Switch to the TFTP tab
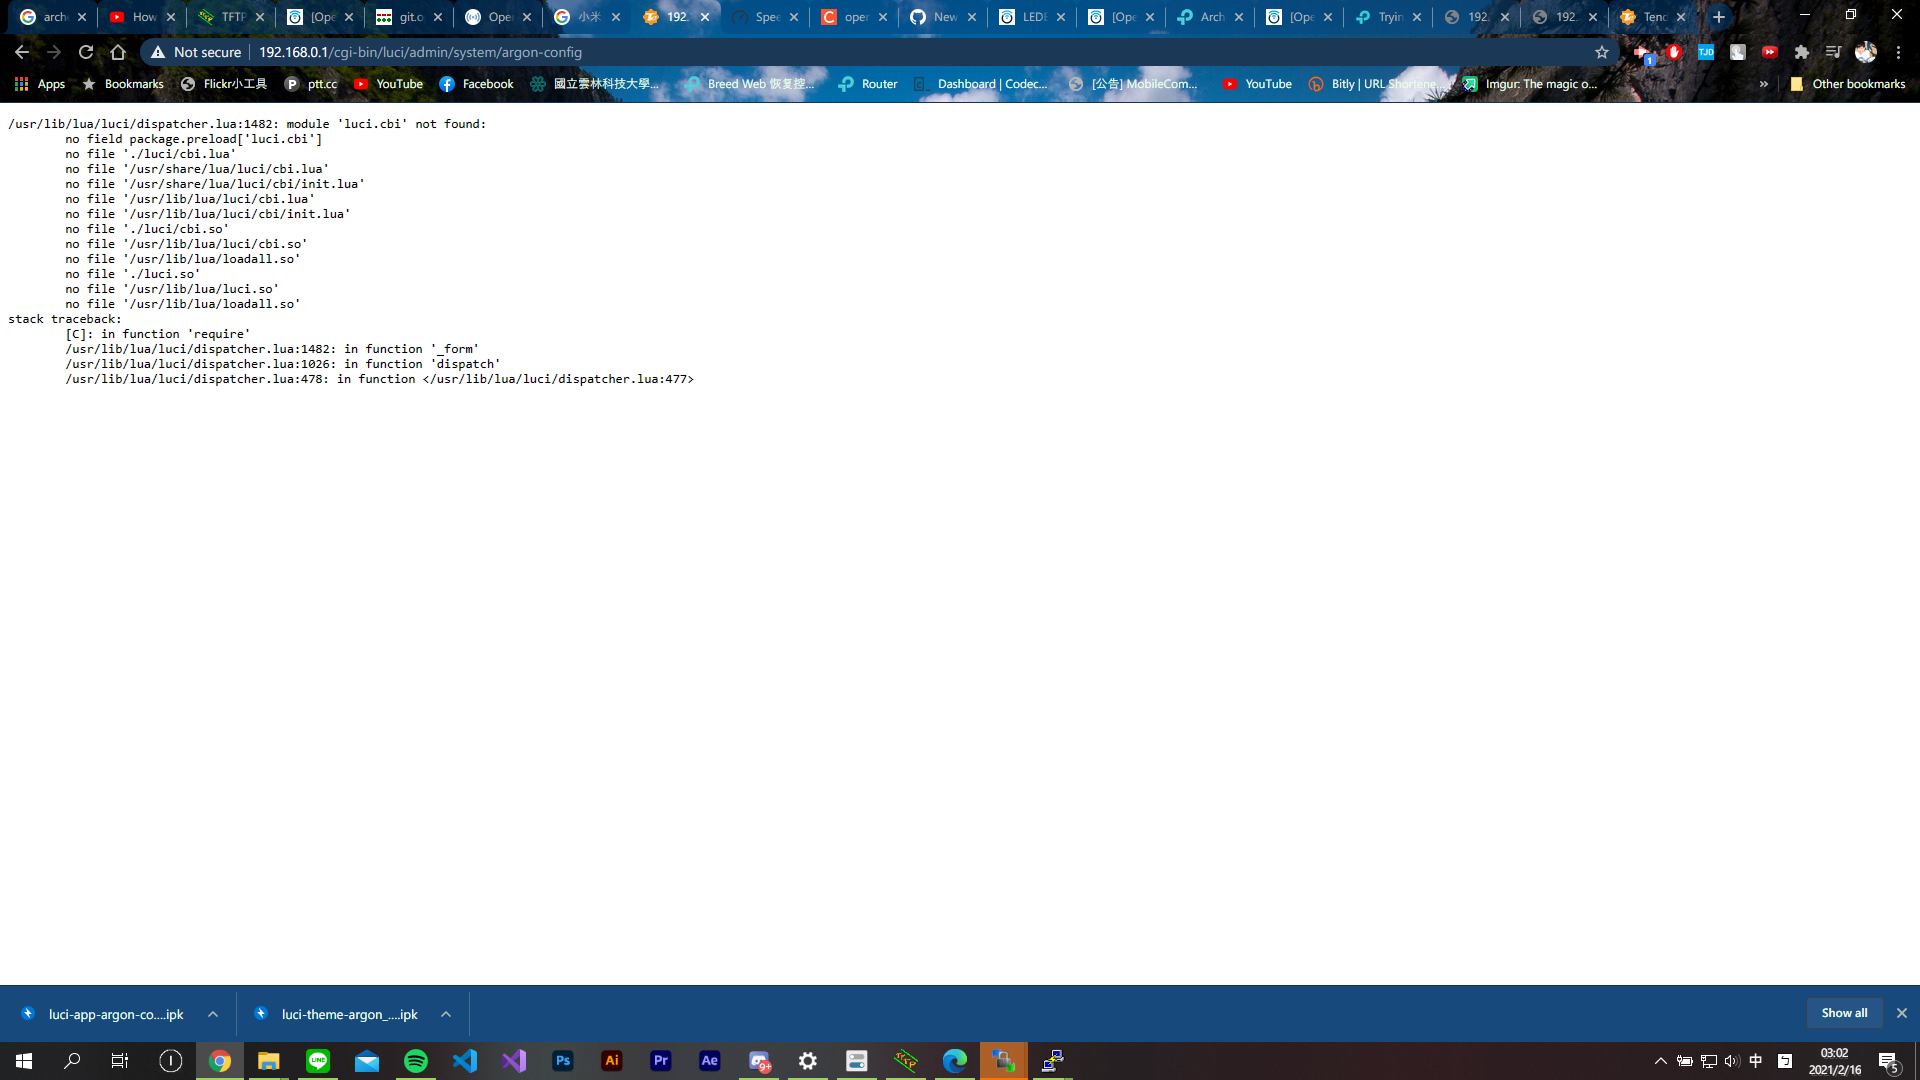 (x=230, y=17)
